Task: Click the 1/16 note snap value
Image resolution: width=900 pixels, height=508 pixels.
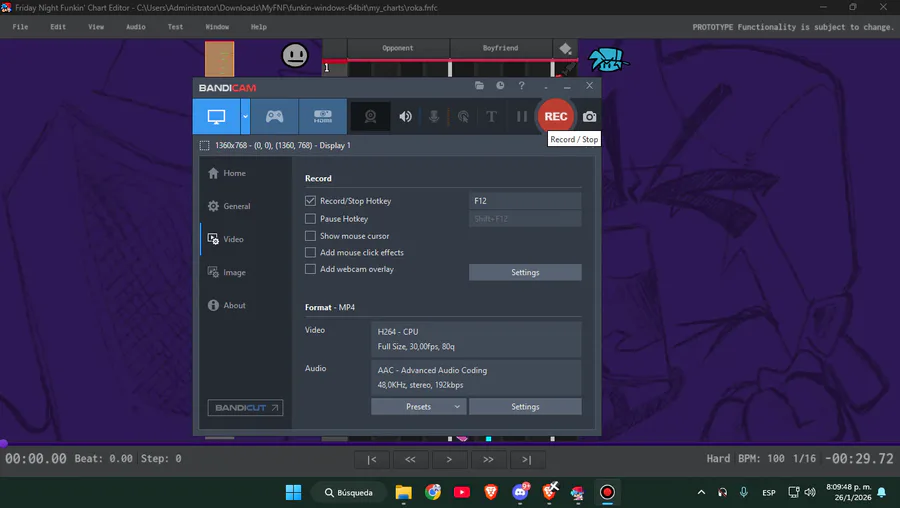Action: coord(804,459)
